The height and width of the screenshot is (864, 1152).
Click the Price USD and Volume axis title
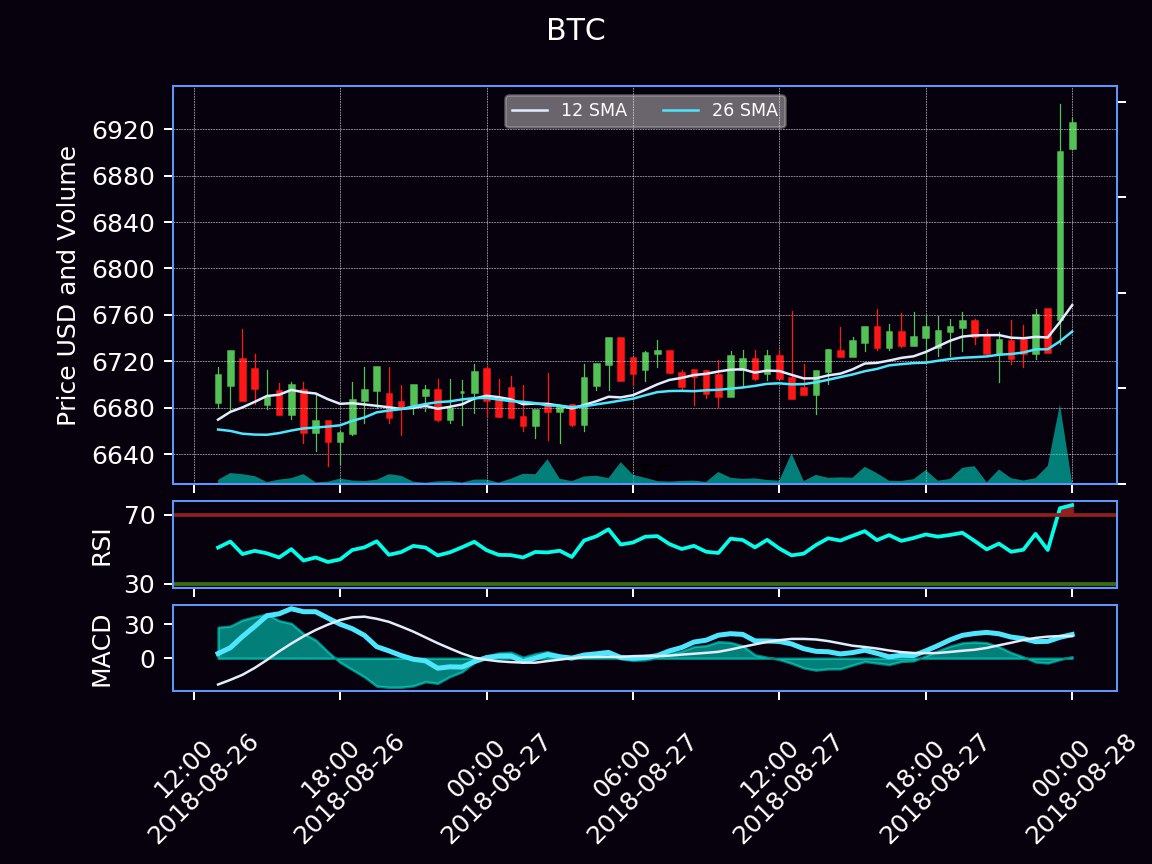point(67,286)
